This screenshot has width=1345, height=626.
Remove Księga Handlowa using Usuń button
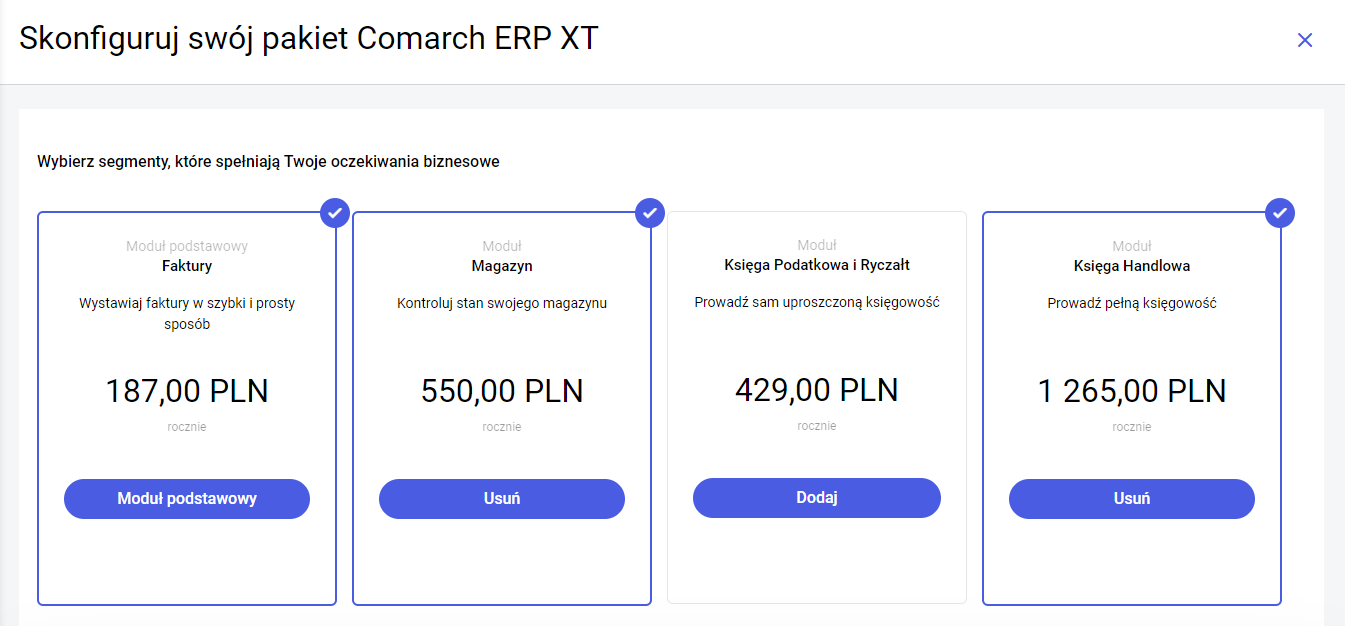tap(1131, 499)
